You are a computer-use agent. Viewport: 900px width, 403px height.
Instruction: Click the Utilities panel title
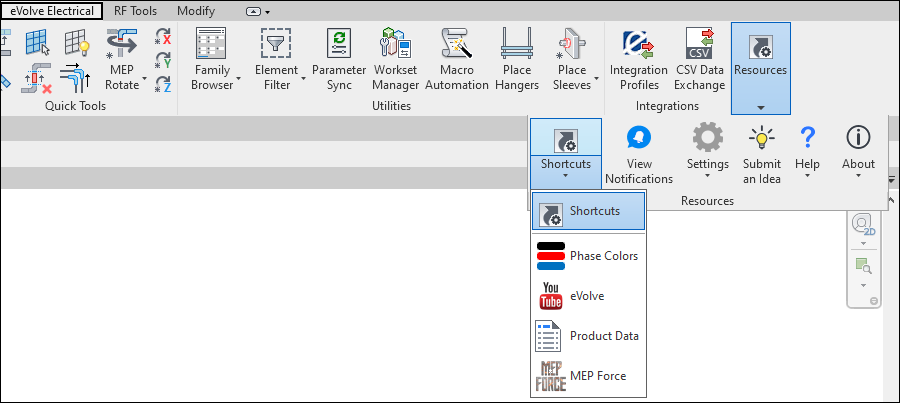(391, 106)
